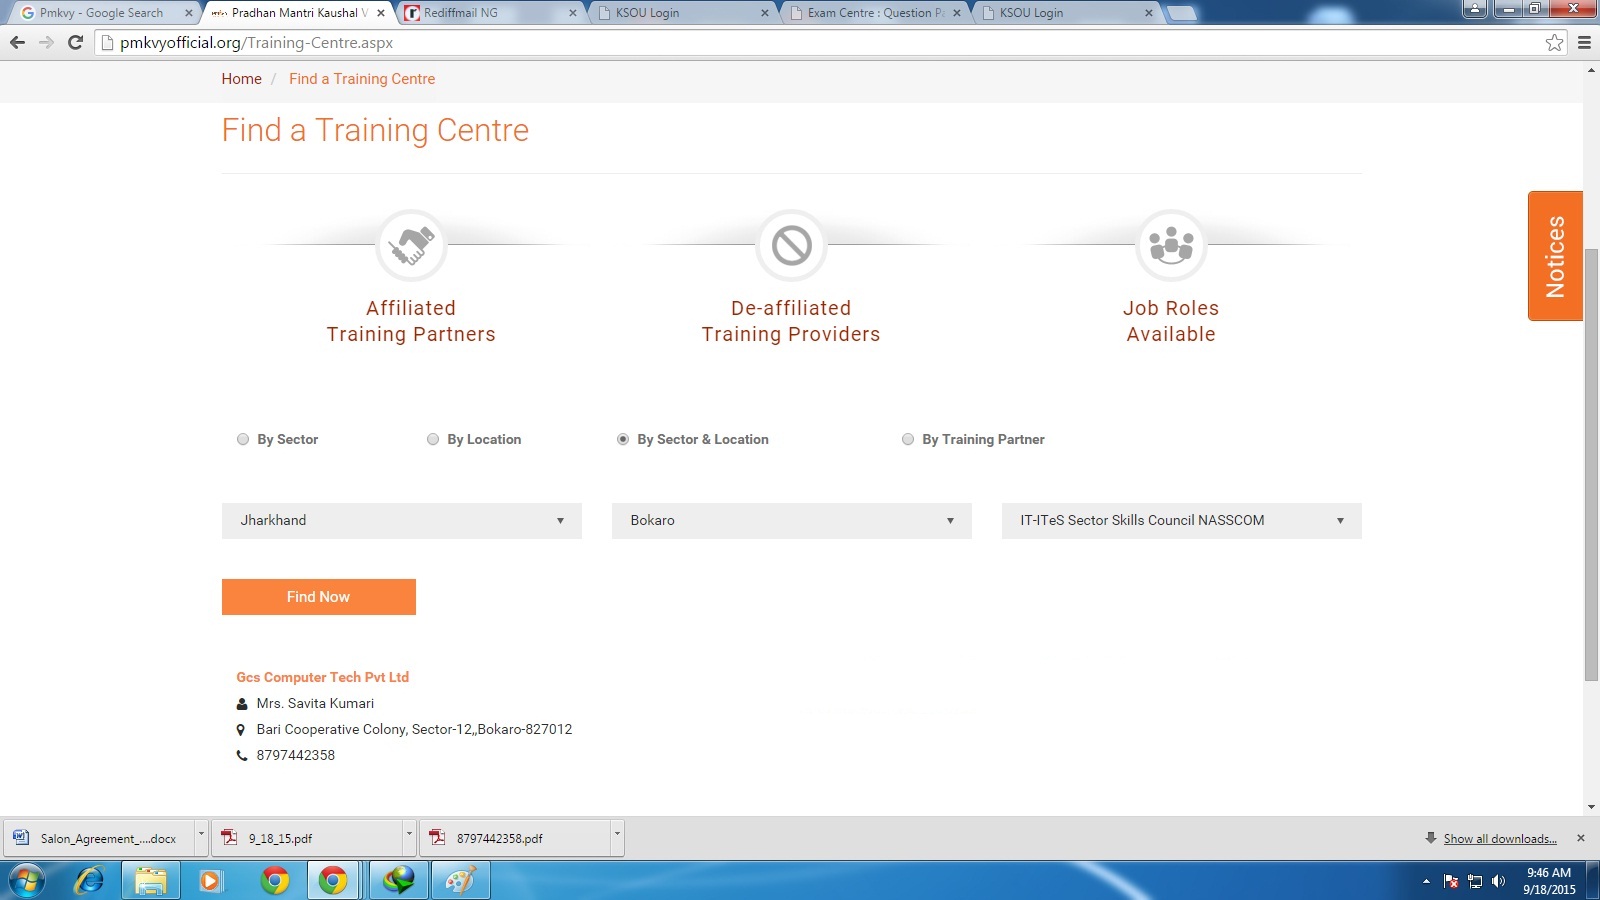The width and height of the screenshot is (1600, 900).
Task: Go back using the browser back arrow
Action: [17, 42]
